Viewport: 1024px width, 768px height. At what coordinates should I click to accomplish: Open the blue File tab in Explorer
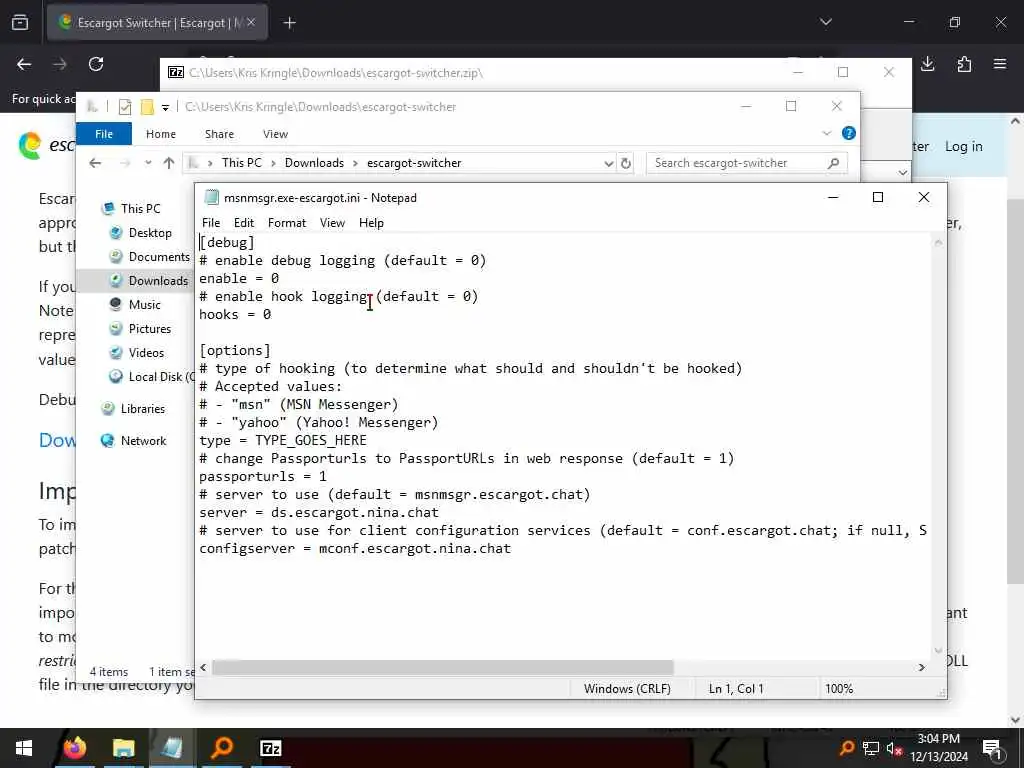pyautogui.click(x=104, y=134)
